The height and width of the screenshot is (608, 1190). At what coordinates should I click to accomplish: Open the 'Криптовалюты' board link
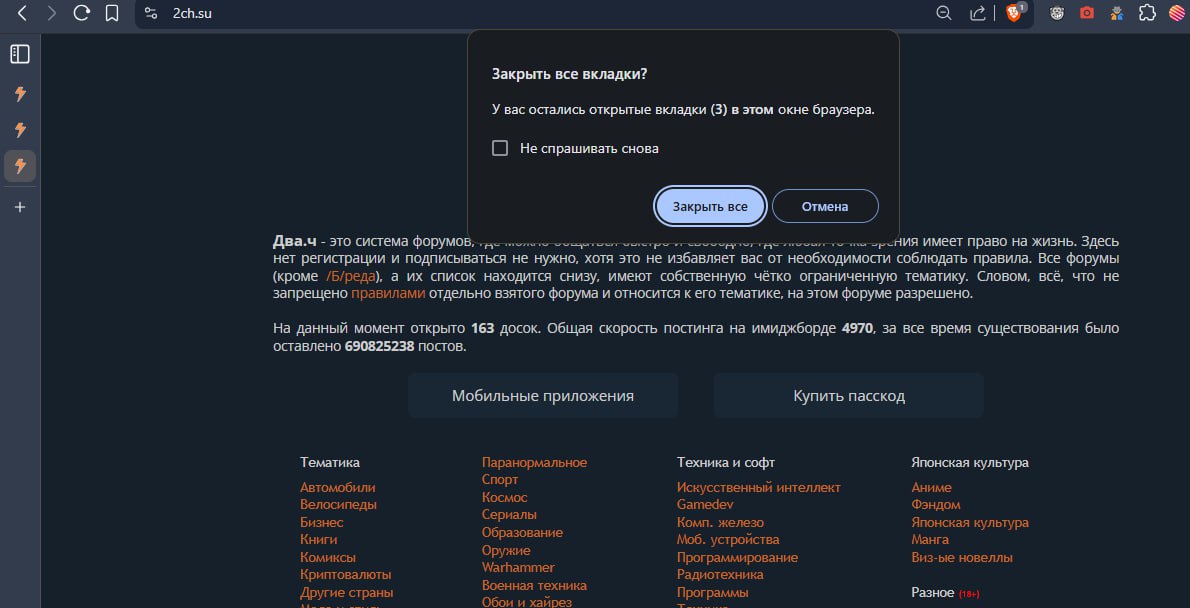coord(345,575)
